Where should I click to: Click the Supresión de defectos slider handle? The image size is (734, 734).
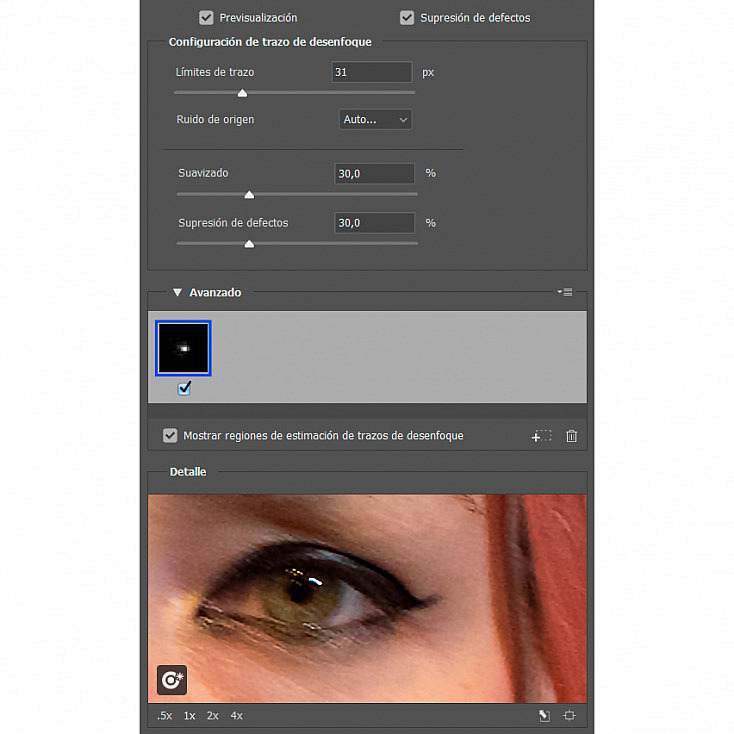pos(249,244)
